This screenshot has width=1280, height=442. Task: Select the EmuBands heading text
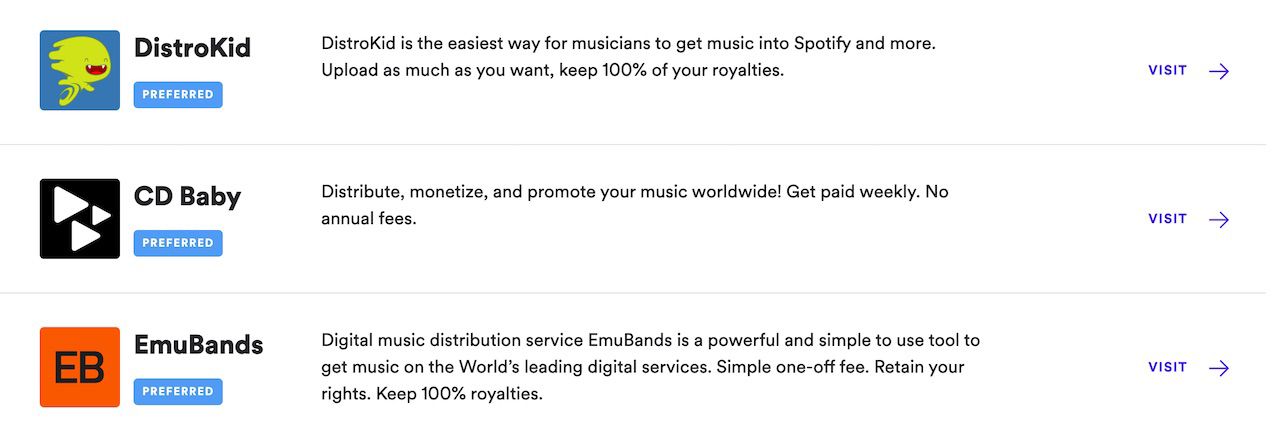click(198, 345)
